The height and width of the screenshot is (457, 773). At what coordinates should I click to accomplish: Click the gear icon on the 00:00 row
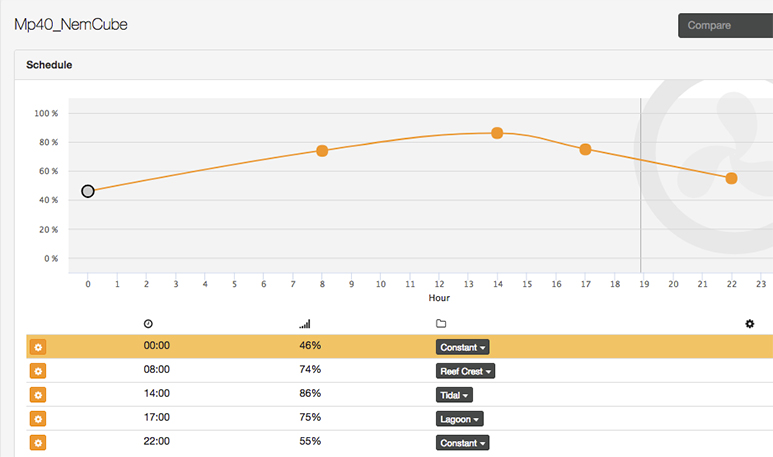pyautogui.click(x=38, y=347)
